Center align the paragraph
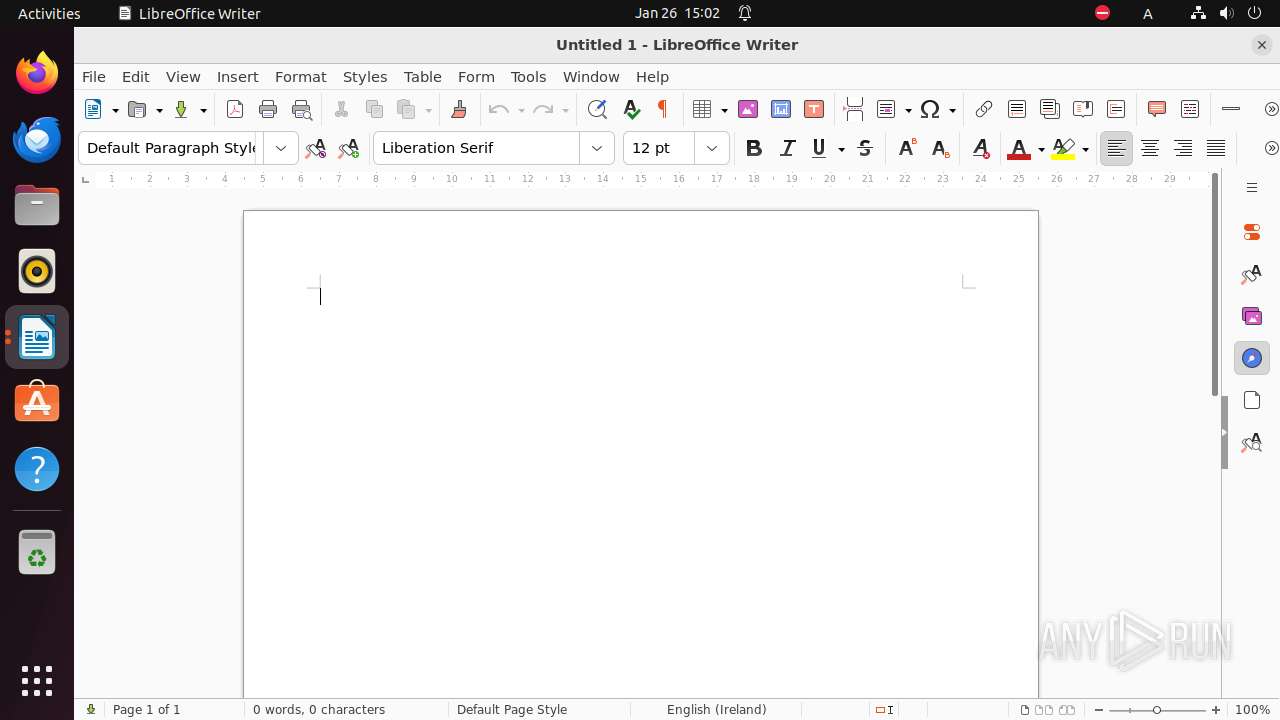The height and width of the screenshot is (720, 1280). tap(1150, 148)
